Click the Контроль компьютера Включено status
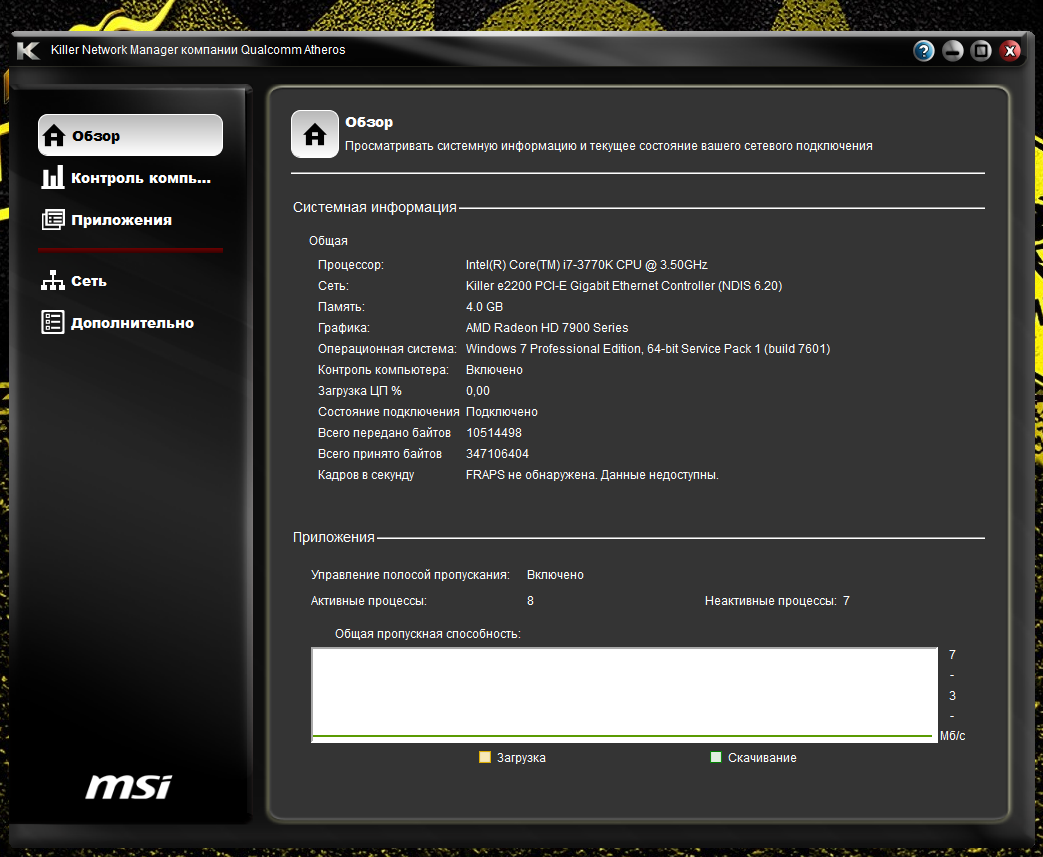This screenshot has height=857, width=1043. (x=494, y=370)
